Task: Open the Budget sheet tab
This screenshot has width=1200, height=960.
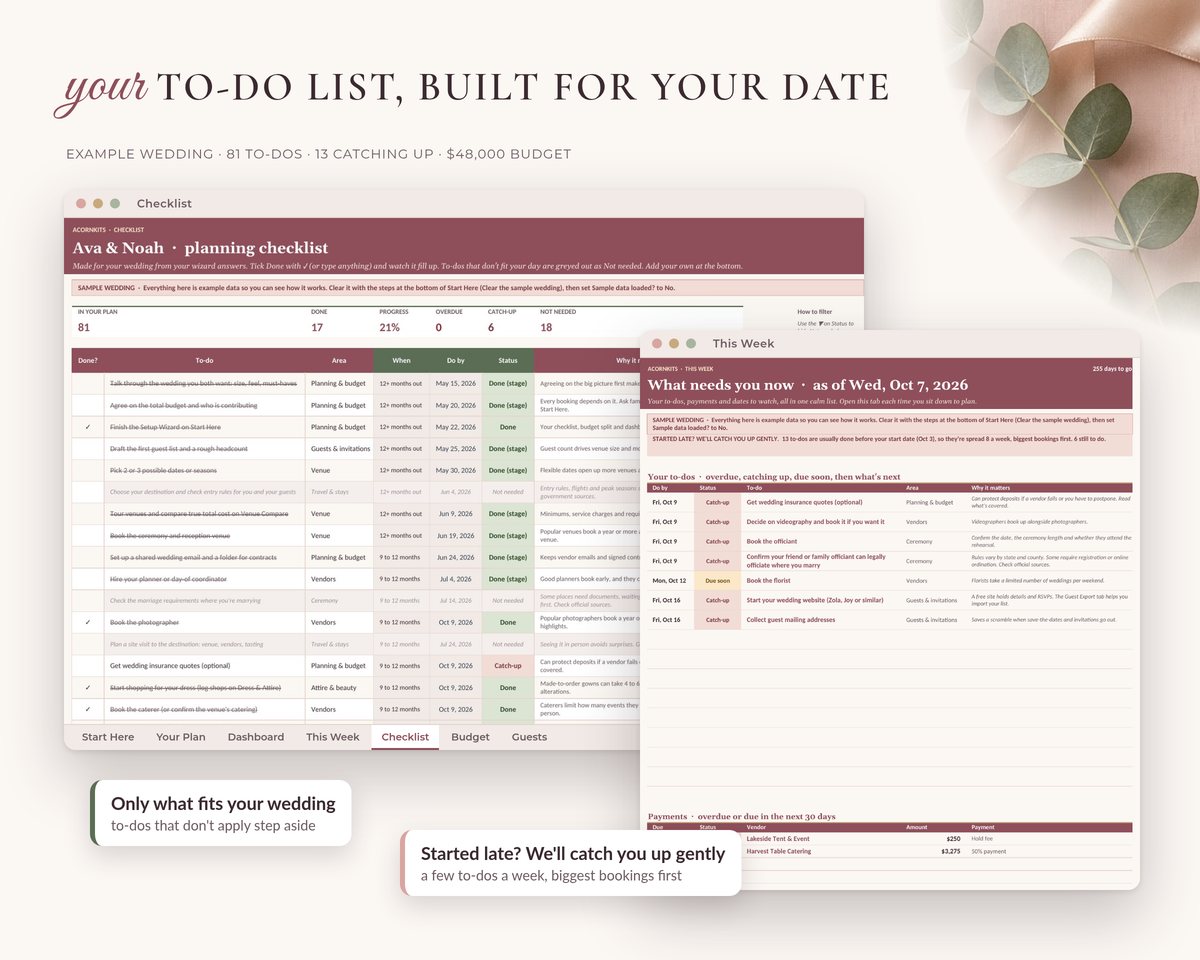Action: pyautogui.click(x=470, y=737)
